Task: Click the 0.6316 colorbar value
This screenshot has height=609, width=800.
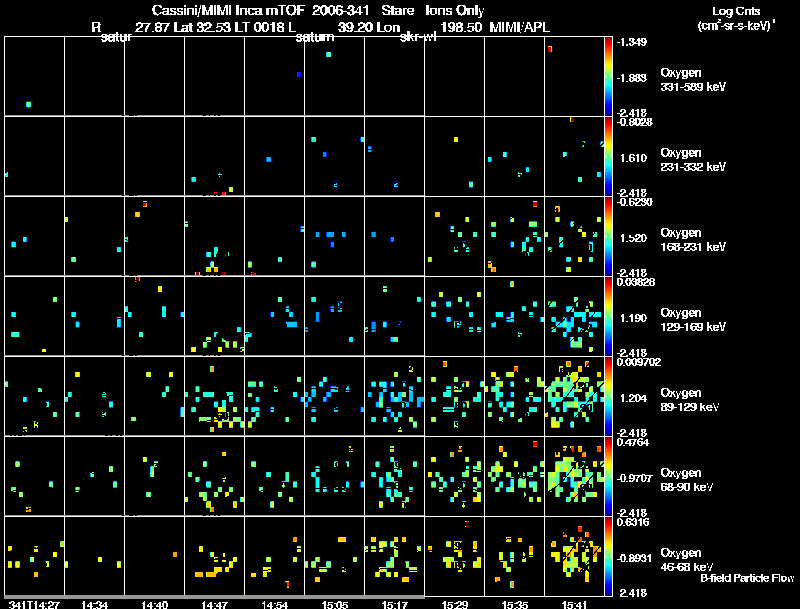Action: point(633,522)
